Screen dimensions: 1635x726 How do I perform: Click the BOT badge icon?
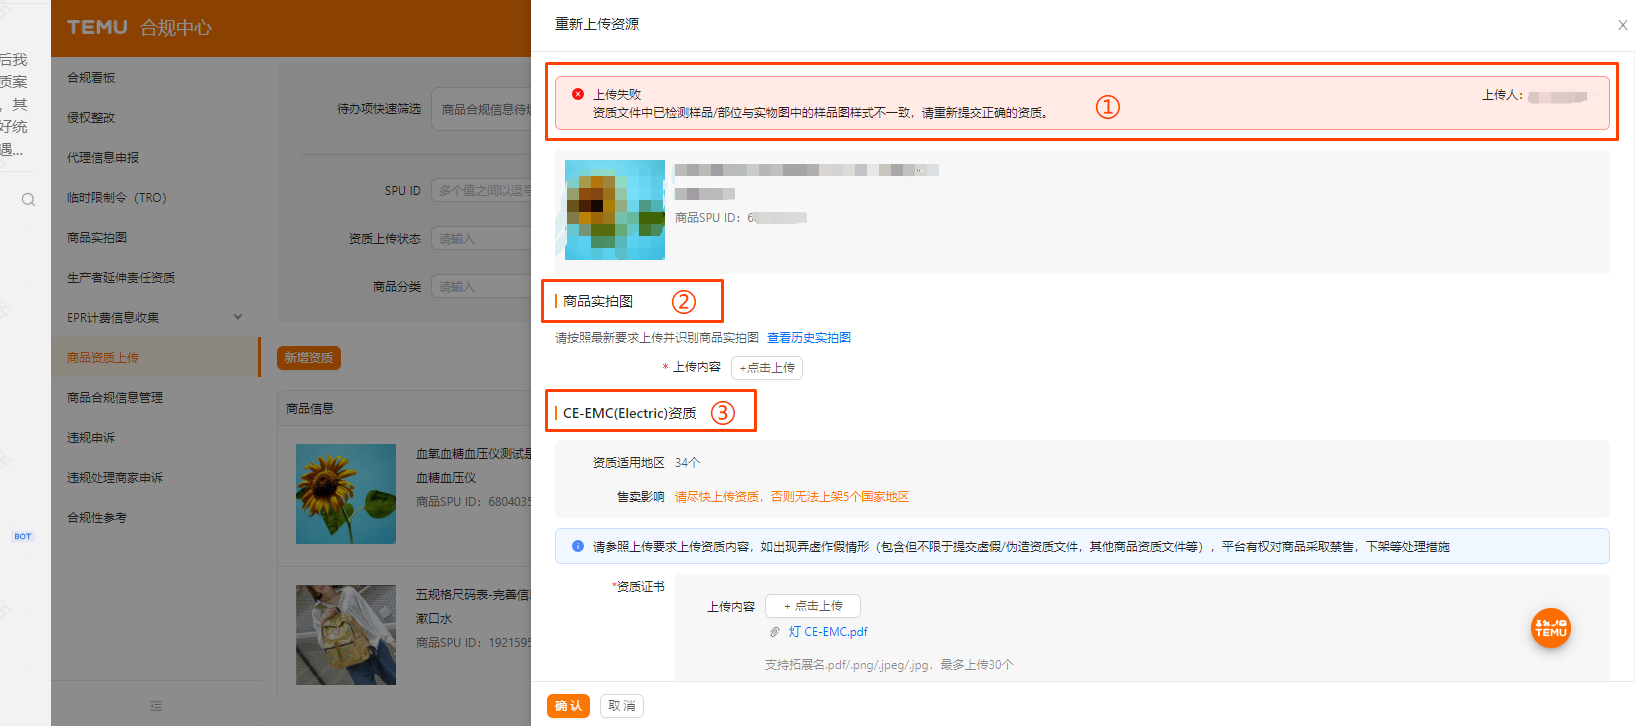(22, 537)
